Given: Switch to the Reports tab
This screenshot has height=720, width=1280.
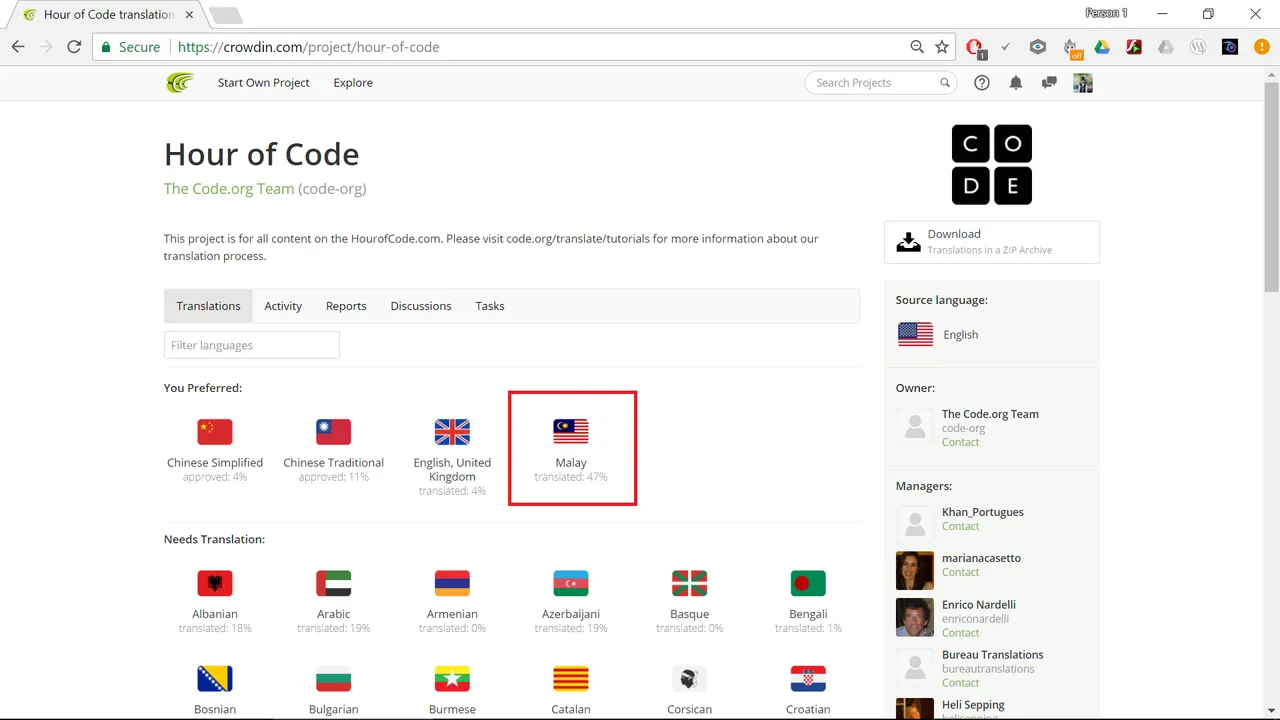Looking at the screenshot, I should point(346,306).
